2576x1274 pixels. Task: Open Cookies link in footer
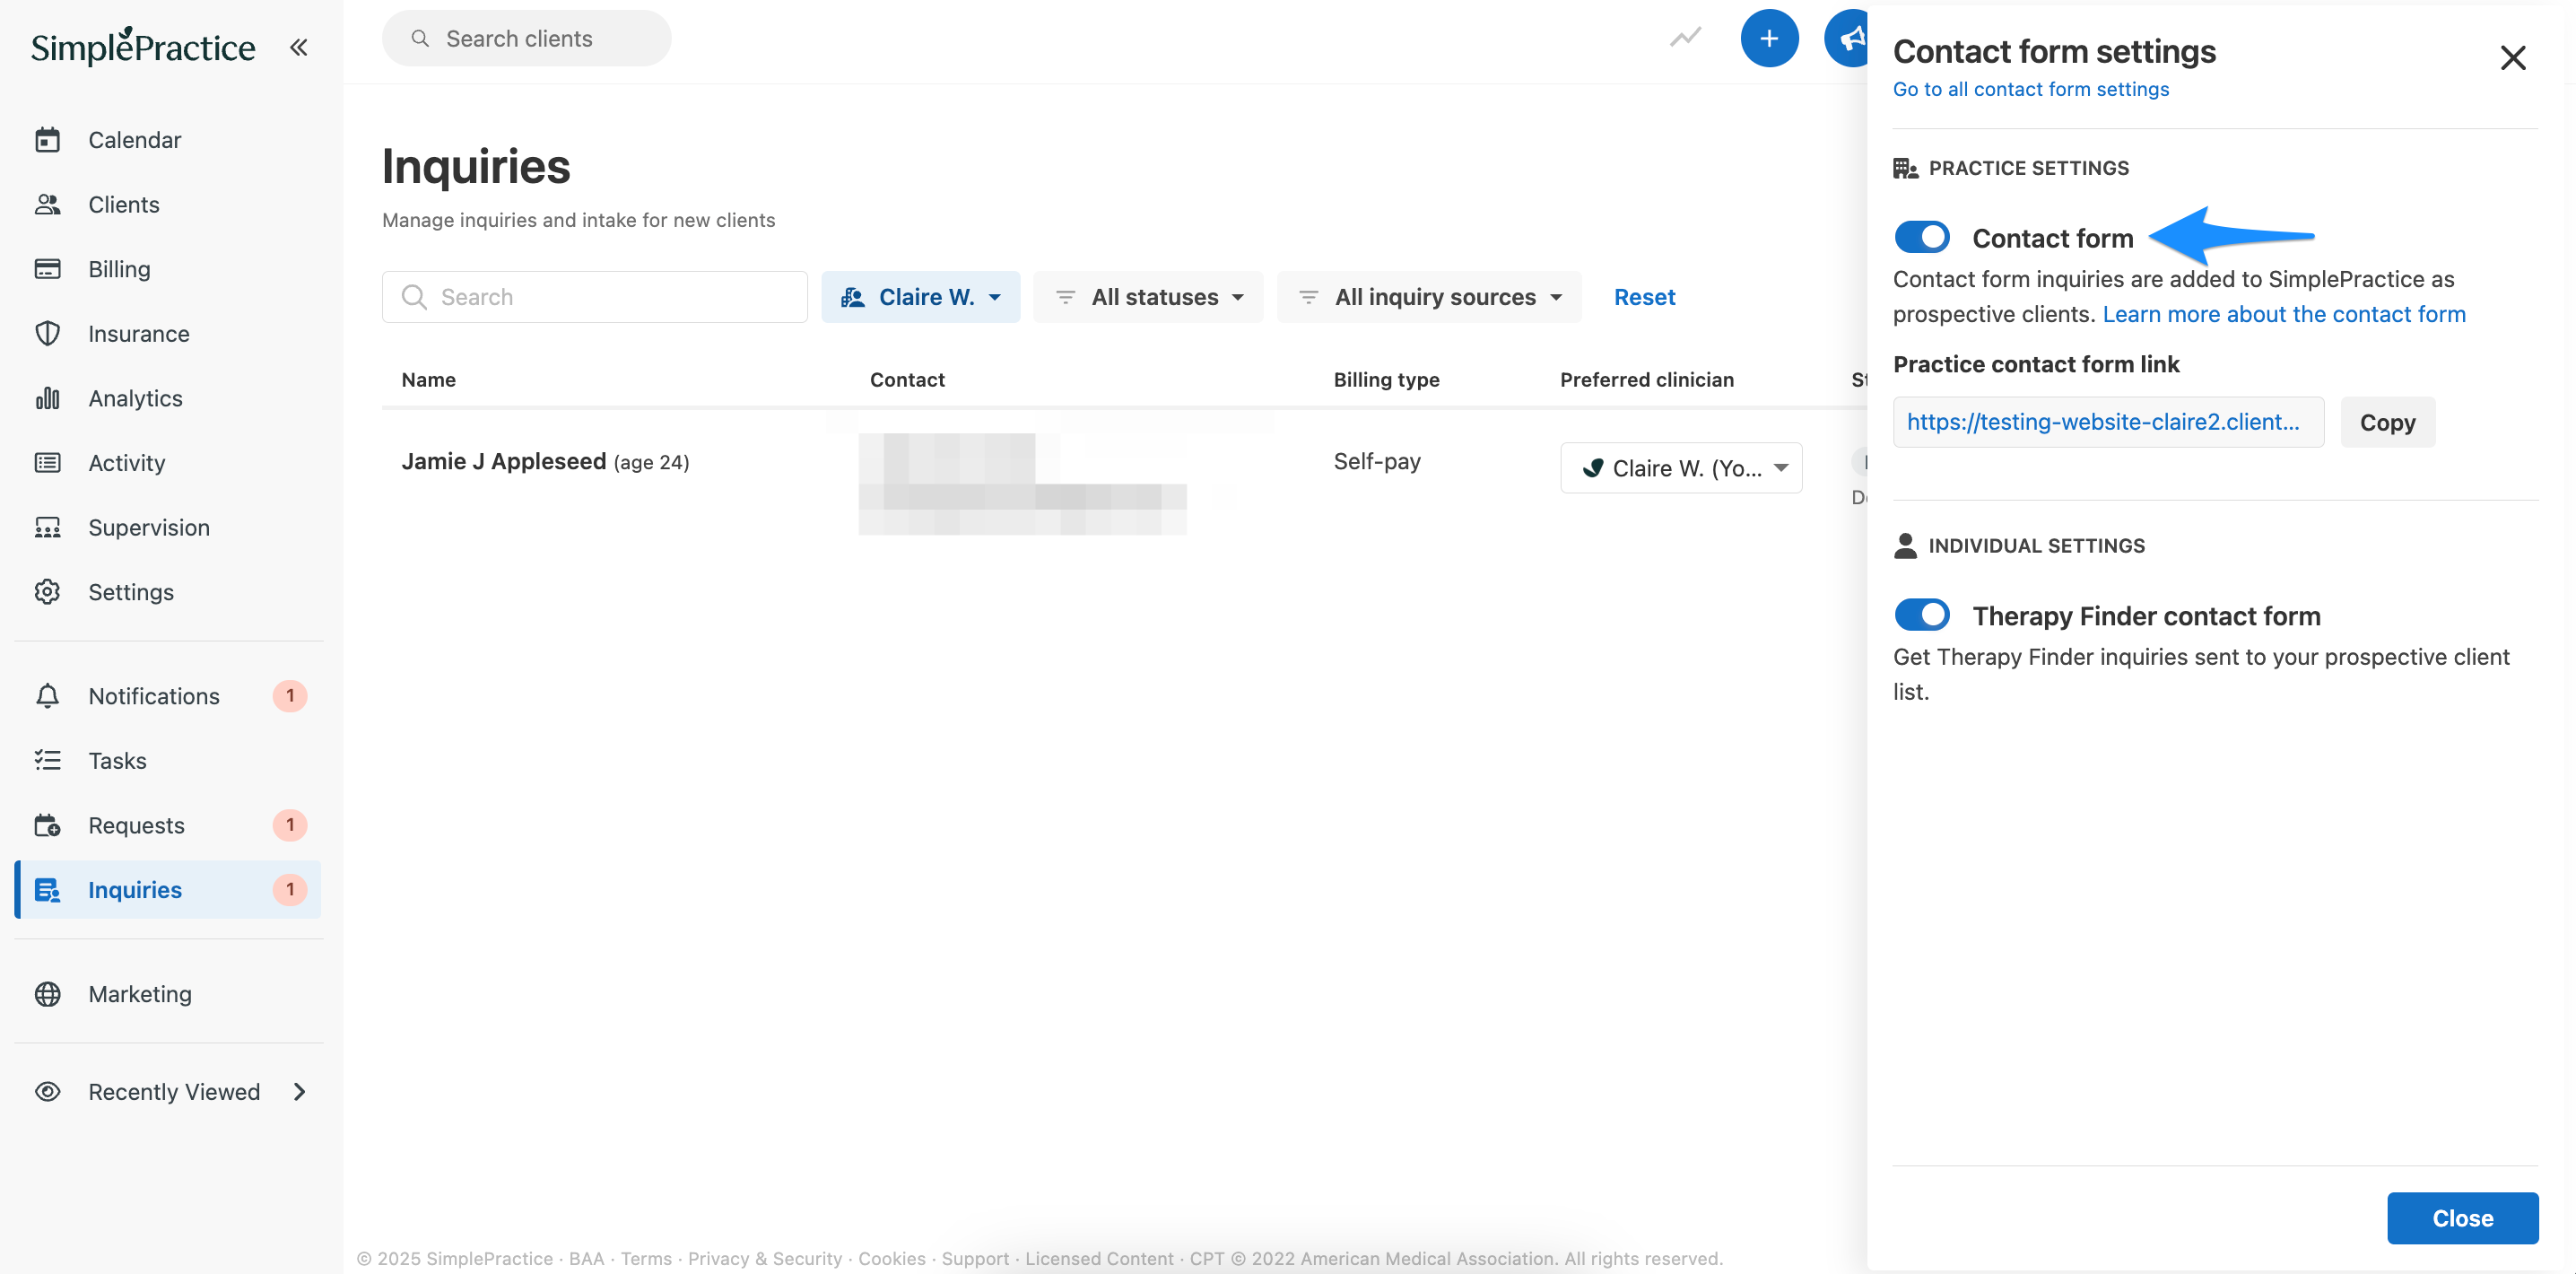click(x=891, y=1258)
